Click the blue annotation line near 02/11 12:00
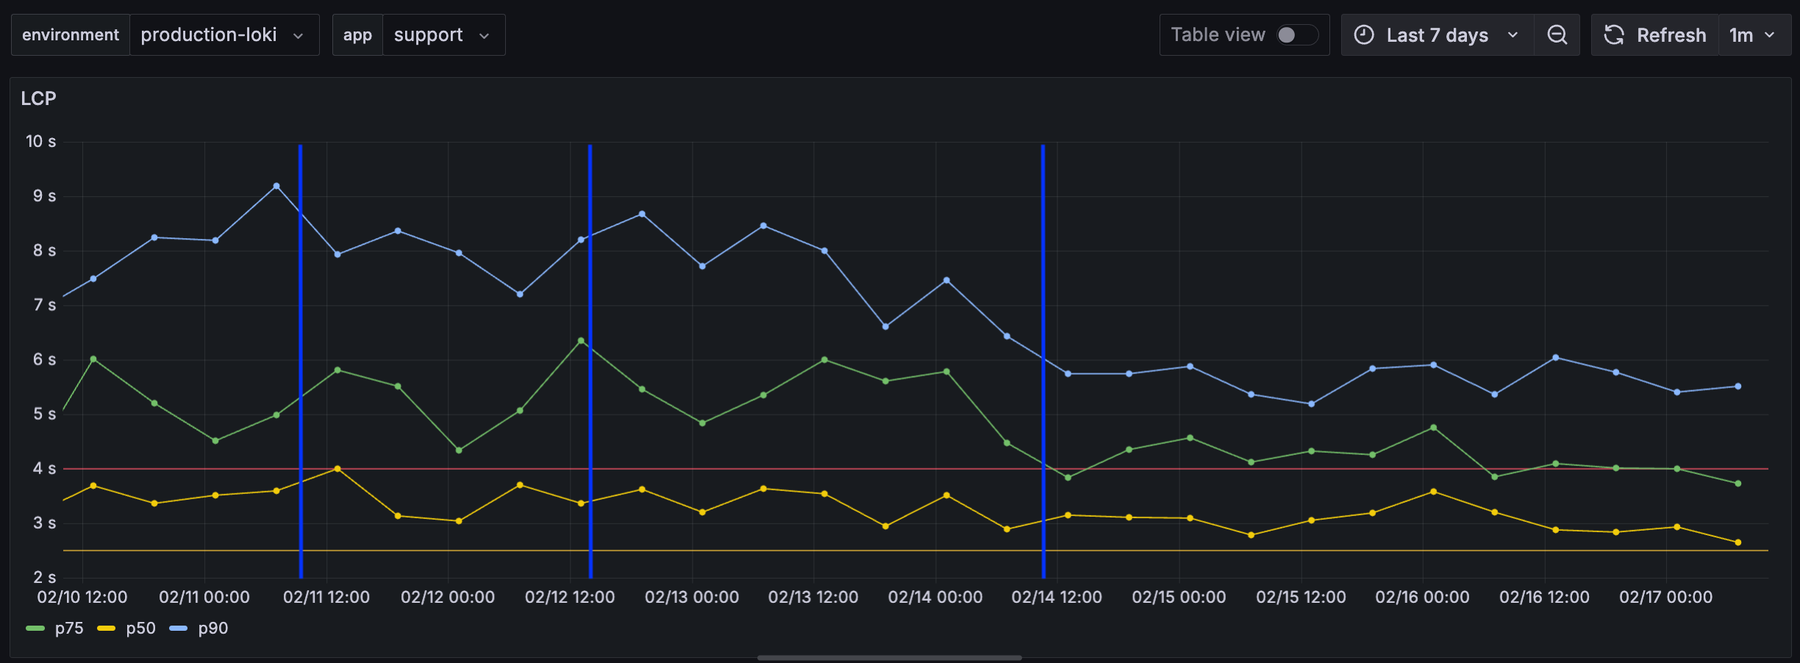The image size is (1800, 663). [x=300, y=360]
